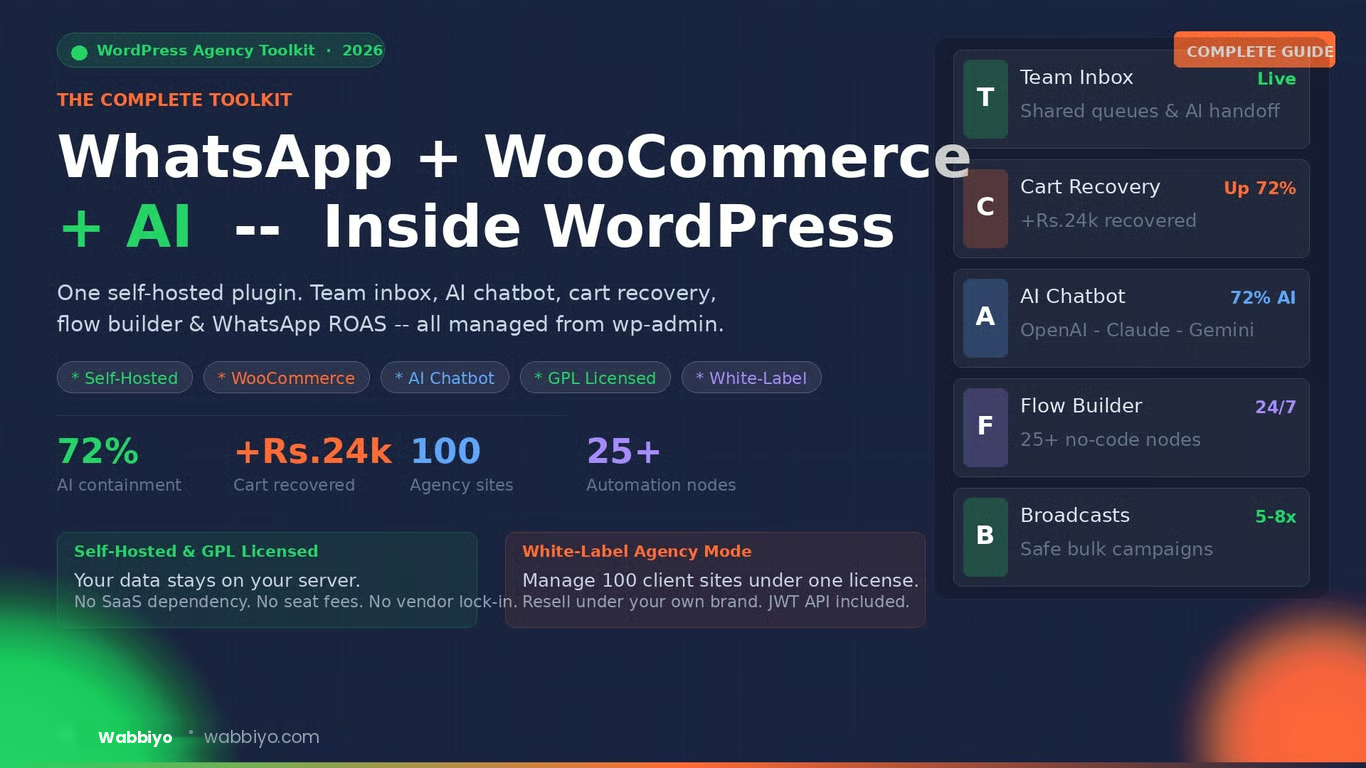Click the Wabbiyo brand name

135,738
